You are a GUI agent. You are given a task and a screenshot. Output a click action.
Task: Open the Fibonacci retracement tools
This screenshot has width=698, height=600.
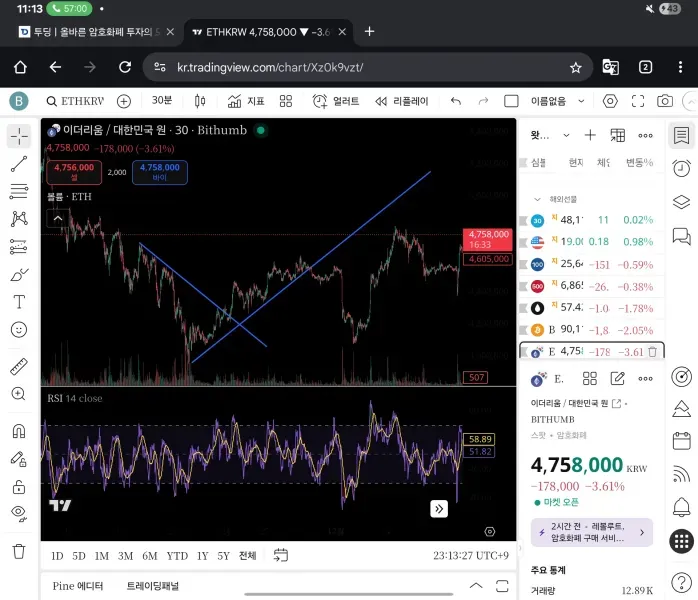[19, 191]
